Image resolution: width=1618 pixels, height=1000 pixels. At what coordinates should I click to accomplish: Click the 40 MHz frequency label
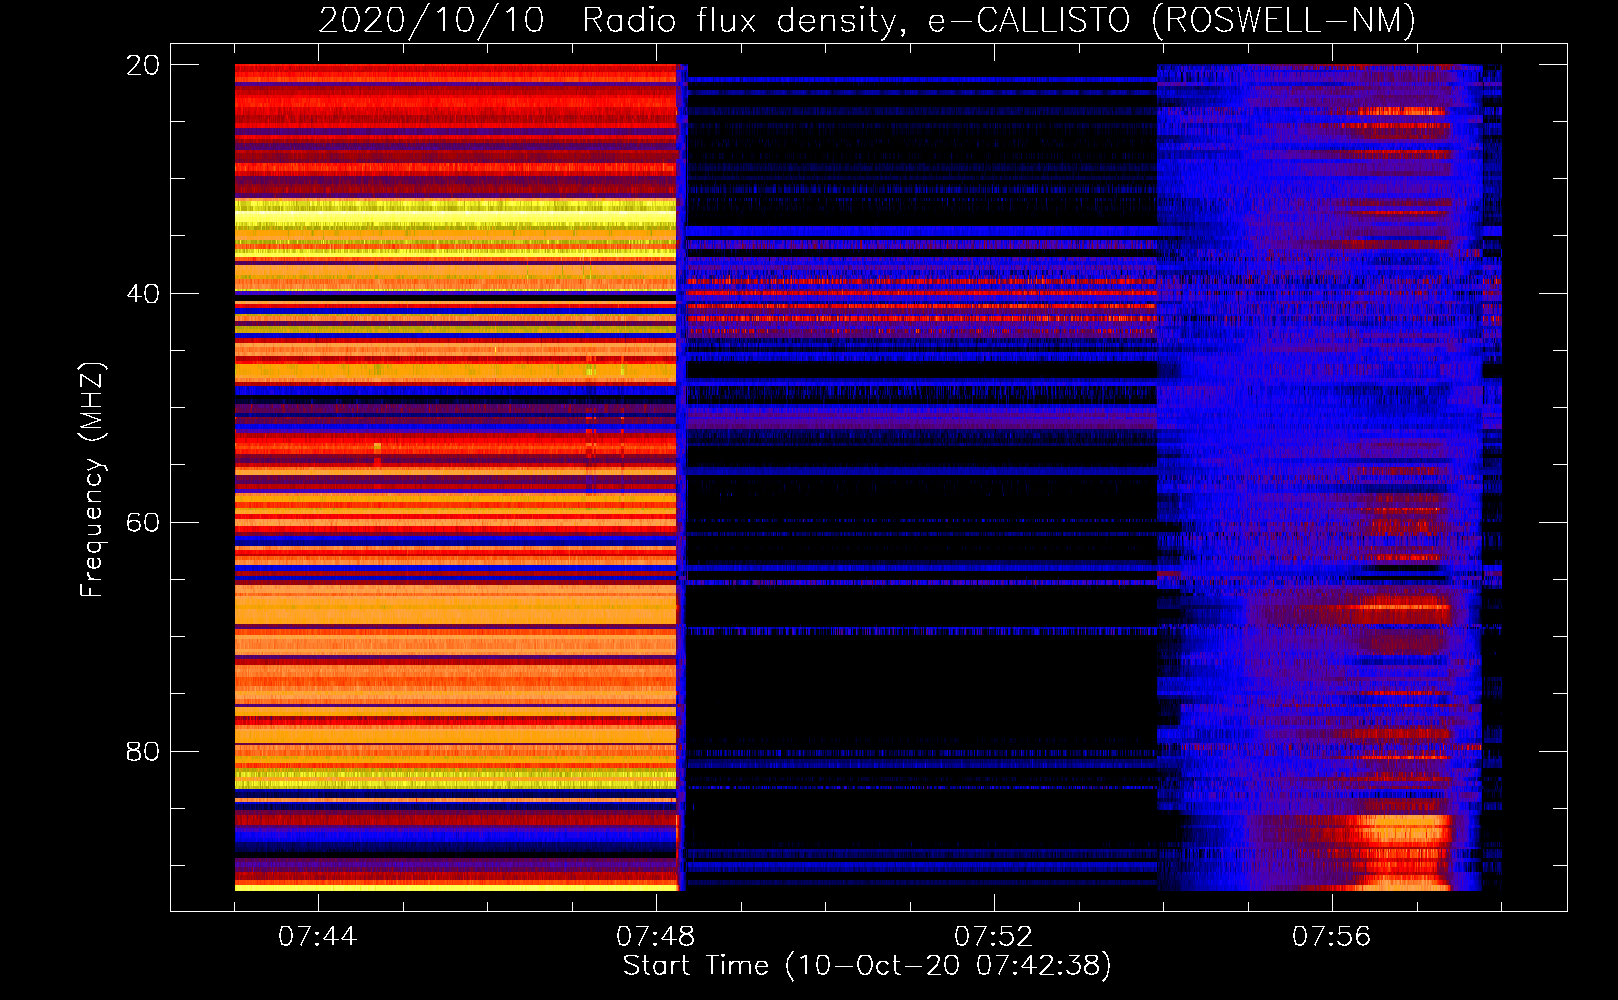(142, 294)
